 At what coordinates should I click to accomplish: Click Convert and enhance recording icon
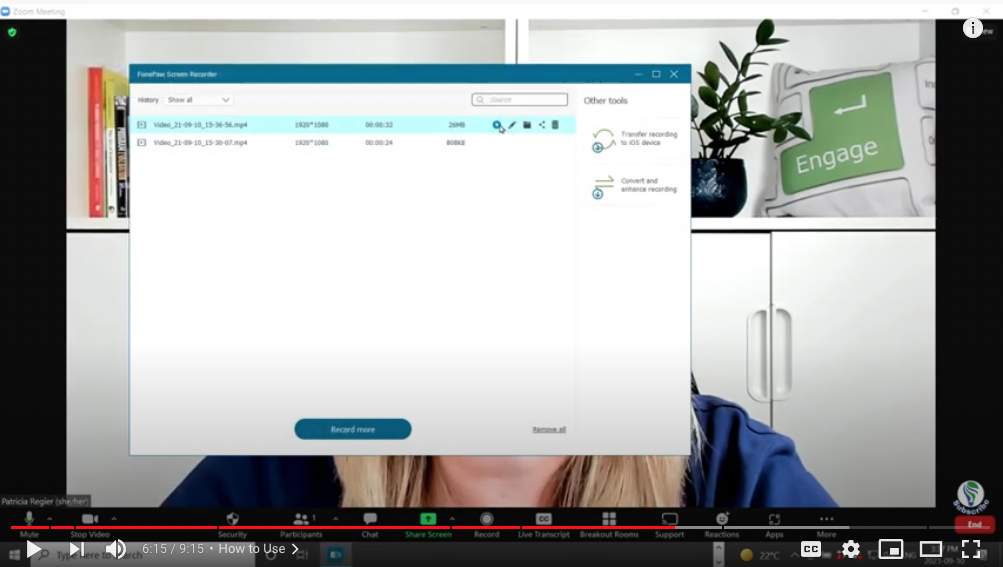point(602,186)
